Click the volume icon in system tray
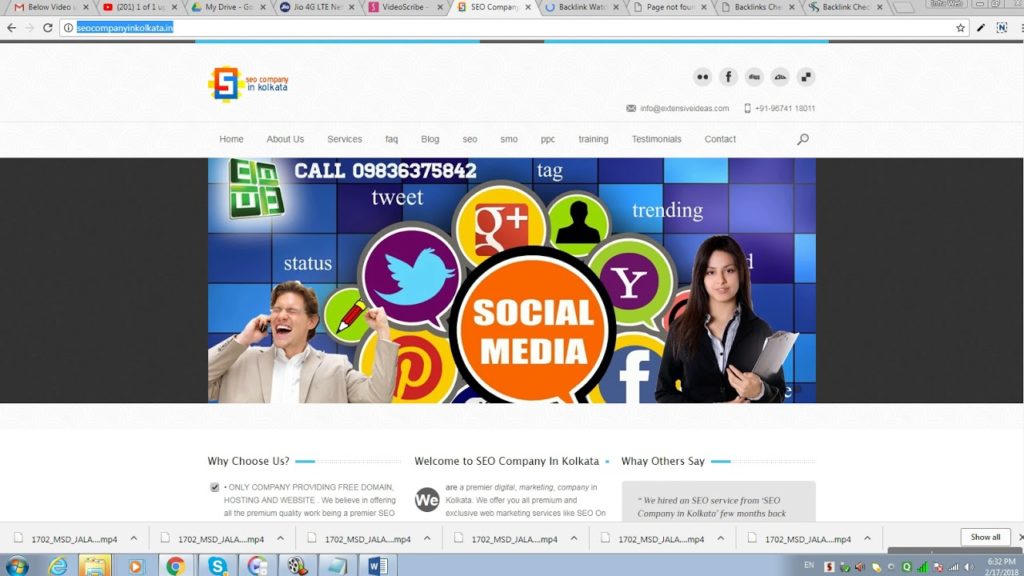This screenshot has width=1024, height=576. (x=968, y=567)
